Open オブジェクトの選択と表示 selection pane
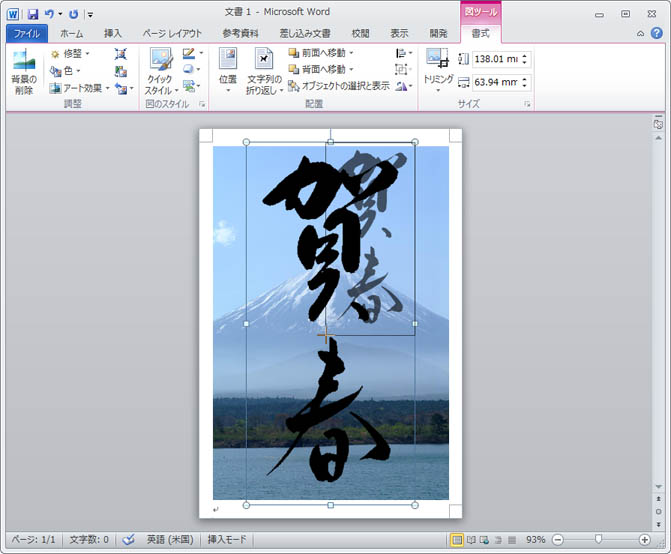 click(339, 86)
